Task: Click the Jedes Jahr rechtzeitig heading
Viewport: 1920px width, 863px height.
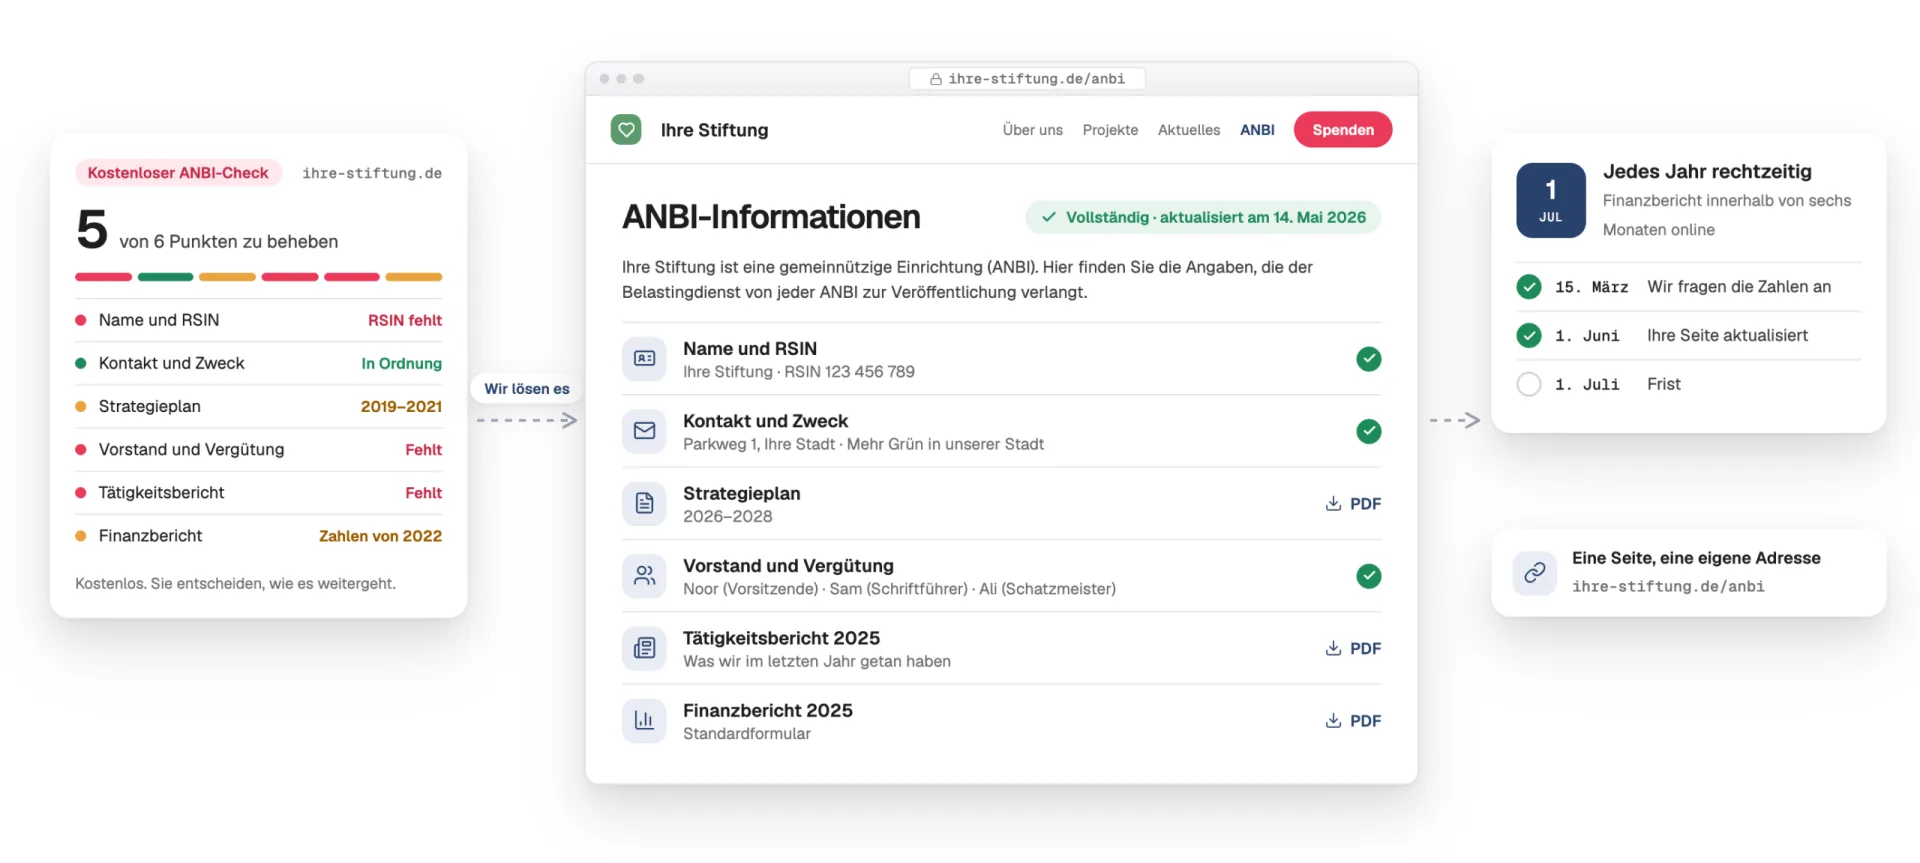Action: coord(1707,171)
